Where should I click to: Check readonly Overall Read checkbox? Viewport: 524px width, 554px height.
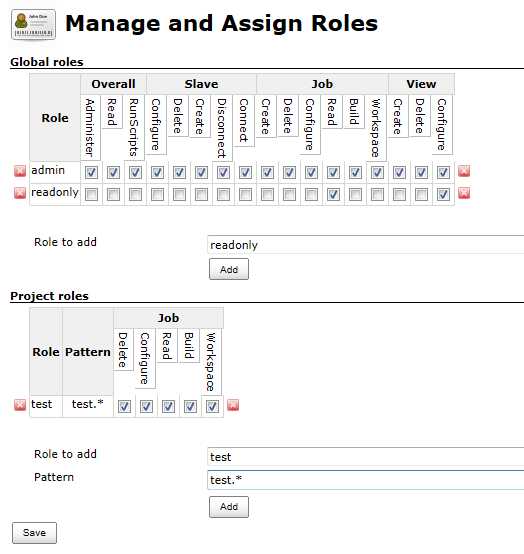(113, 194)
